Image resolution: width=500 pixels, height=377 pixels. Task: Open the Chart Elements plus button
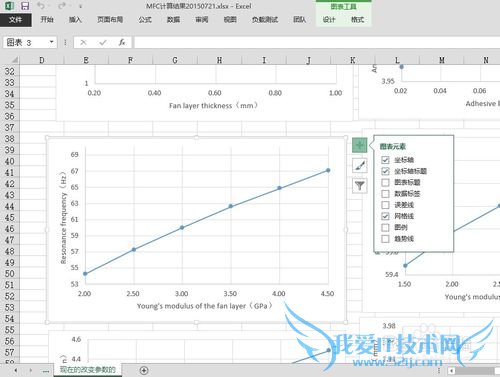[359, 145]
